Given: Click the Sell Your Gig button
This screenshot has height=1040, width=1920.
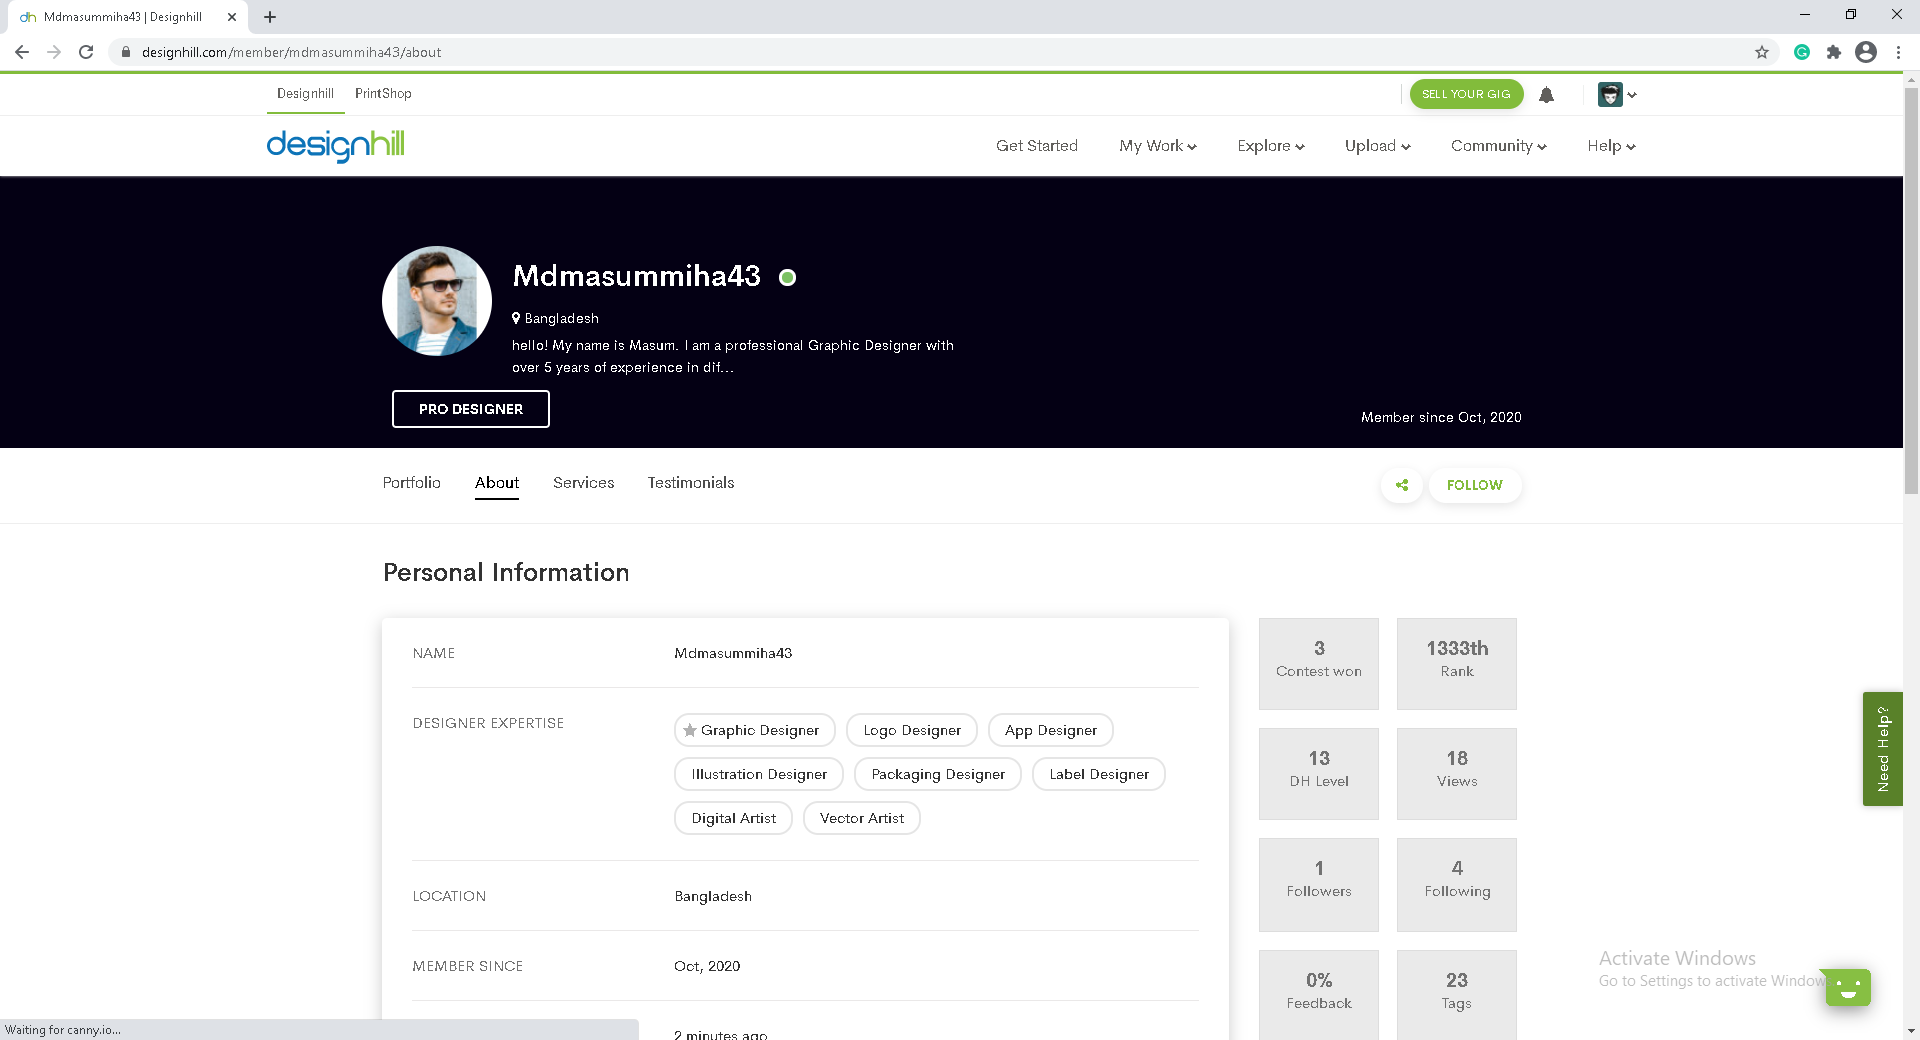Looking at the screenshot, I should click(x=1466, y=94).
